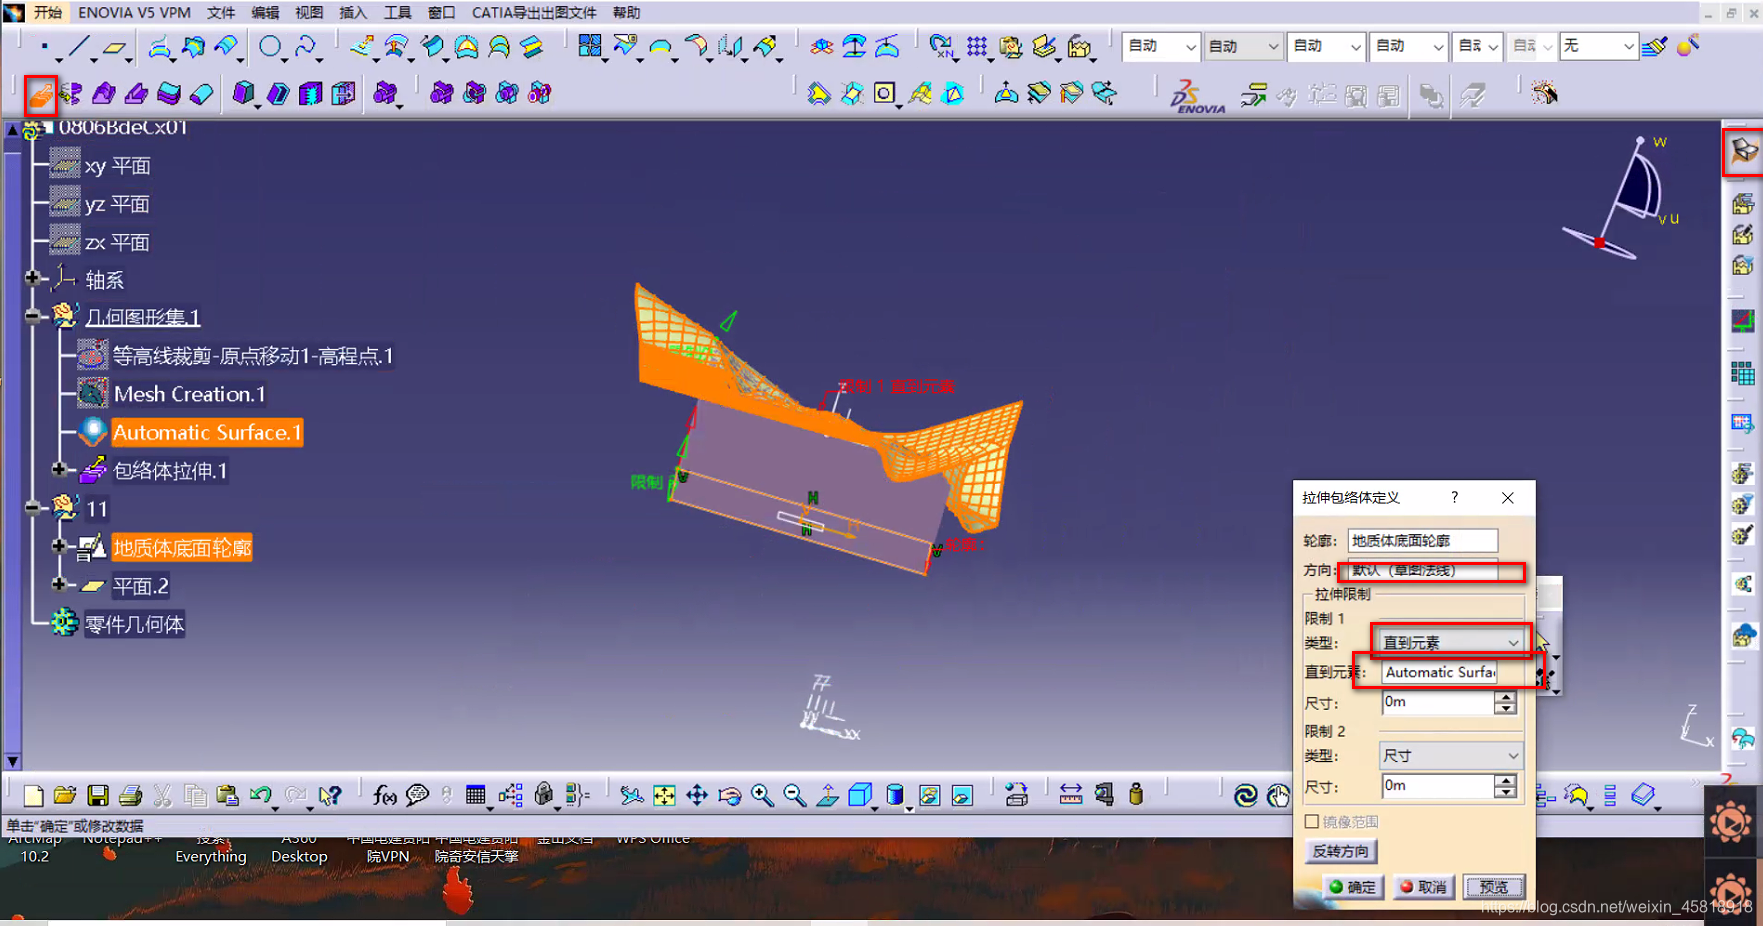1763x926 pixels.
Task: Expand the 轴系 tree node
Action: click(x=32, y=279)
